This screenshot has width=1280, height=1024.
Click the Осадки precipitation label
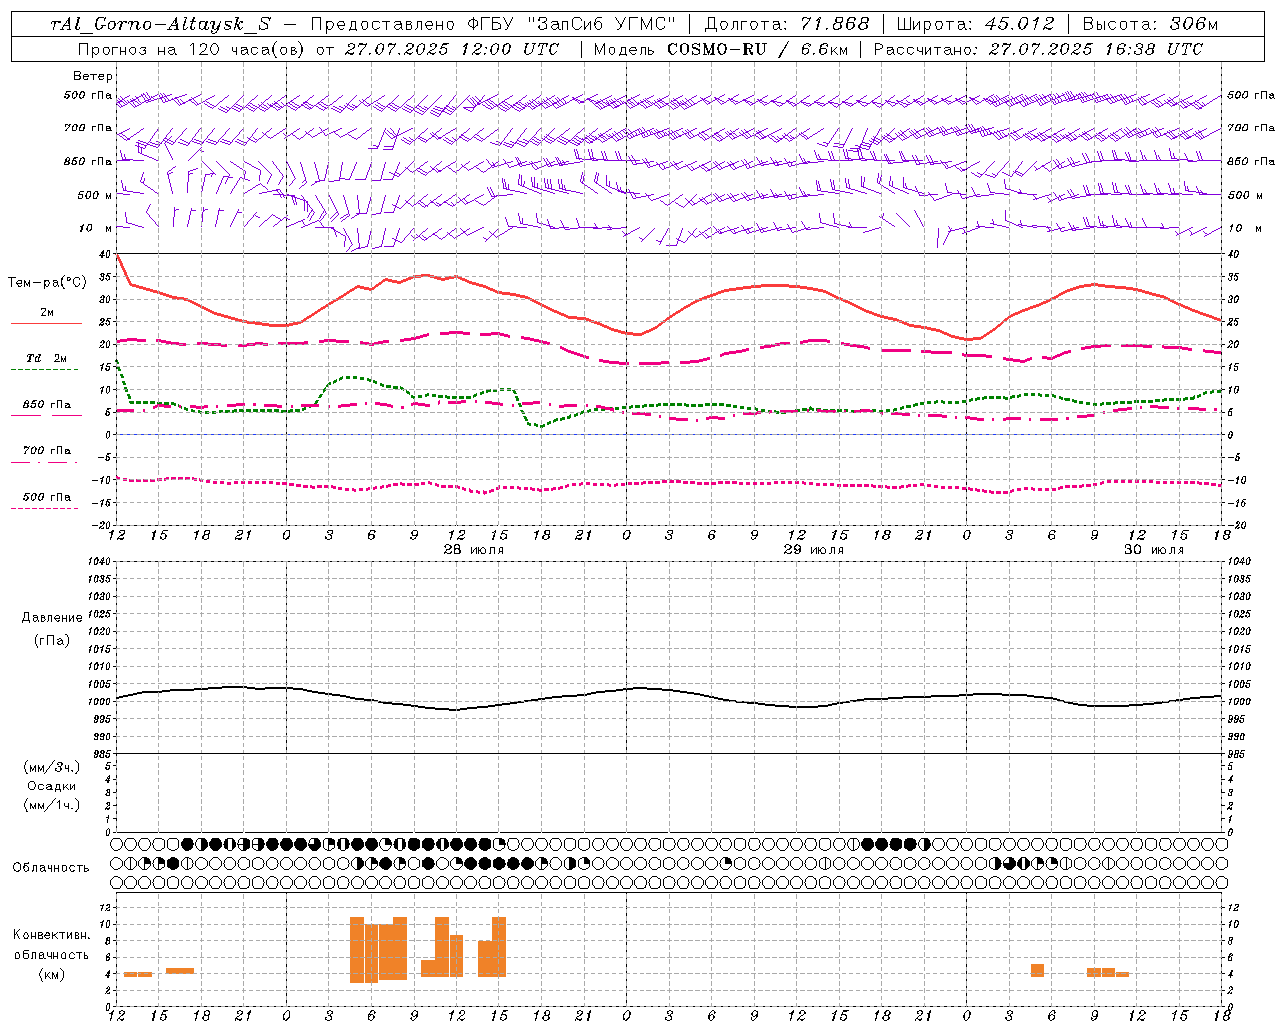53,786
